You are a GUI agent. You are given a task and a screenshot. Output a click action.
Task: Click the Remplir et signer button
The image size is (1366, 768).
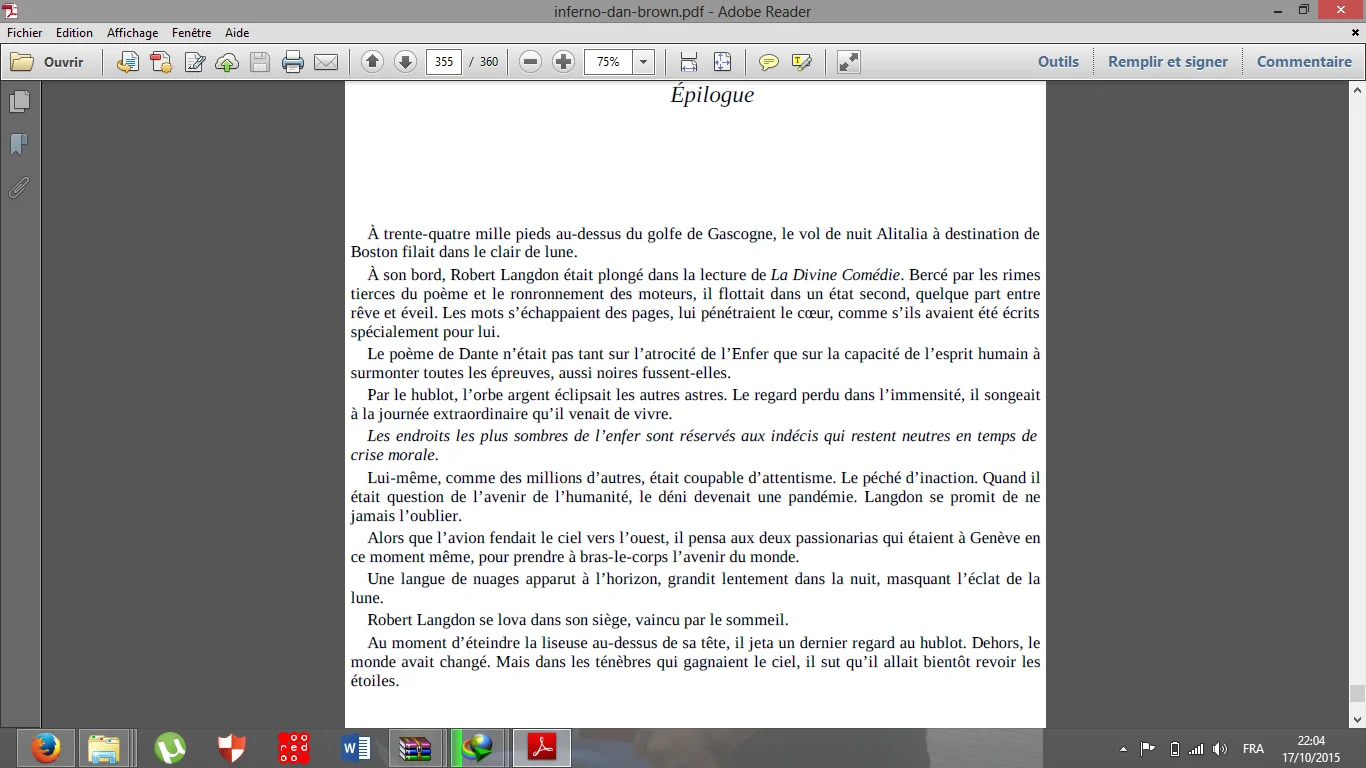1167,62
